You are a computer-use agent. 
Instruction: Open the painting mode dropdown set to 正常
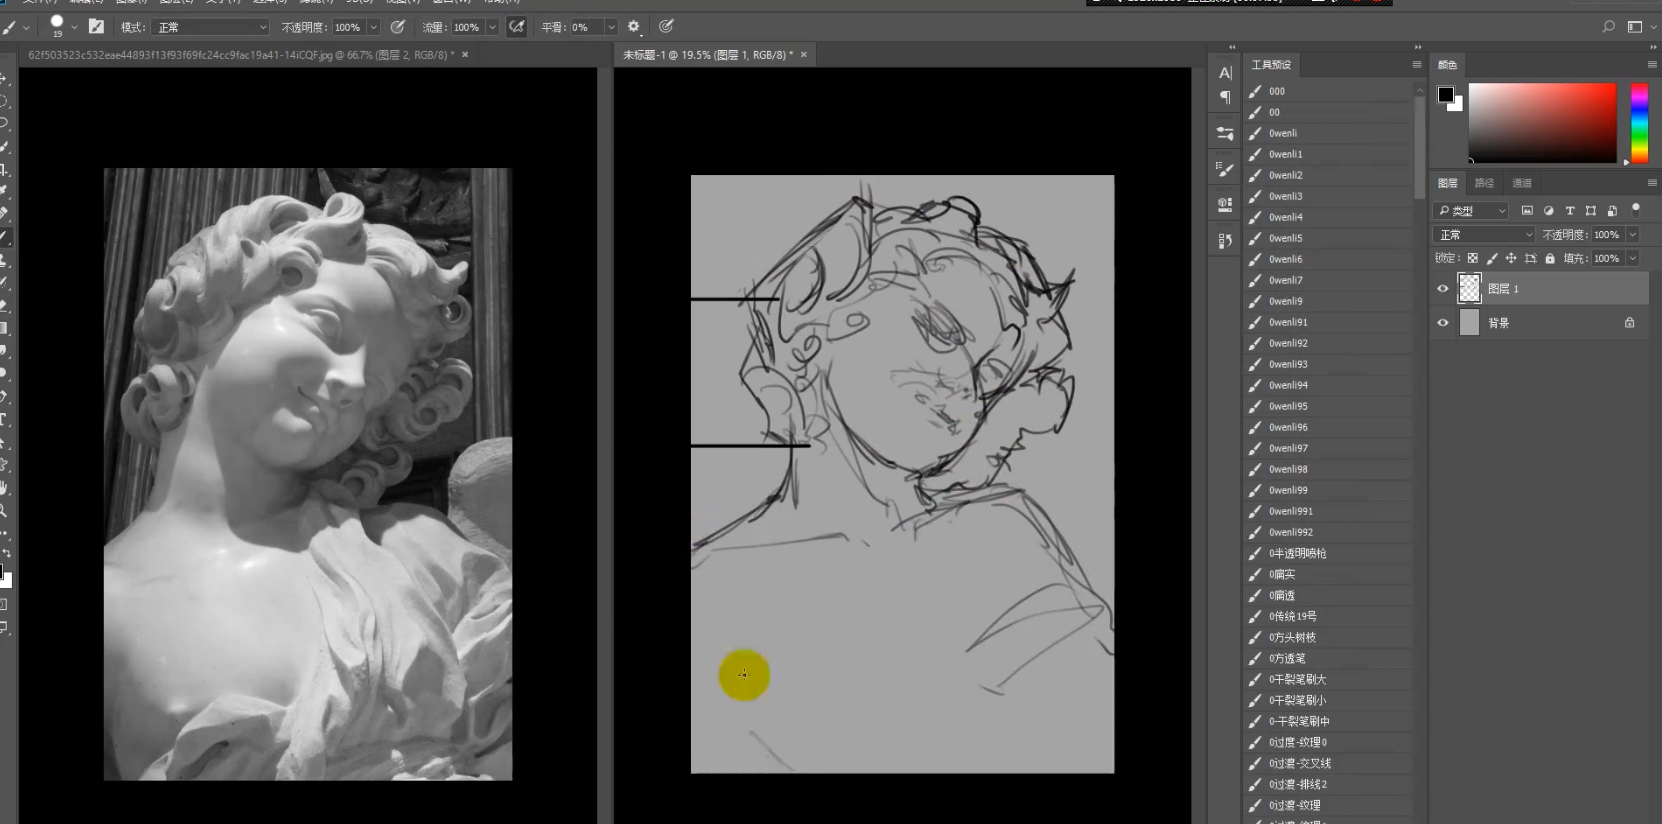click(212, 27)
